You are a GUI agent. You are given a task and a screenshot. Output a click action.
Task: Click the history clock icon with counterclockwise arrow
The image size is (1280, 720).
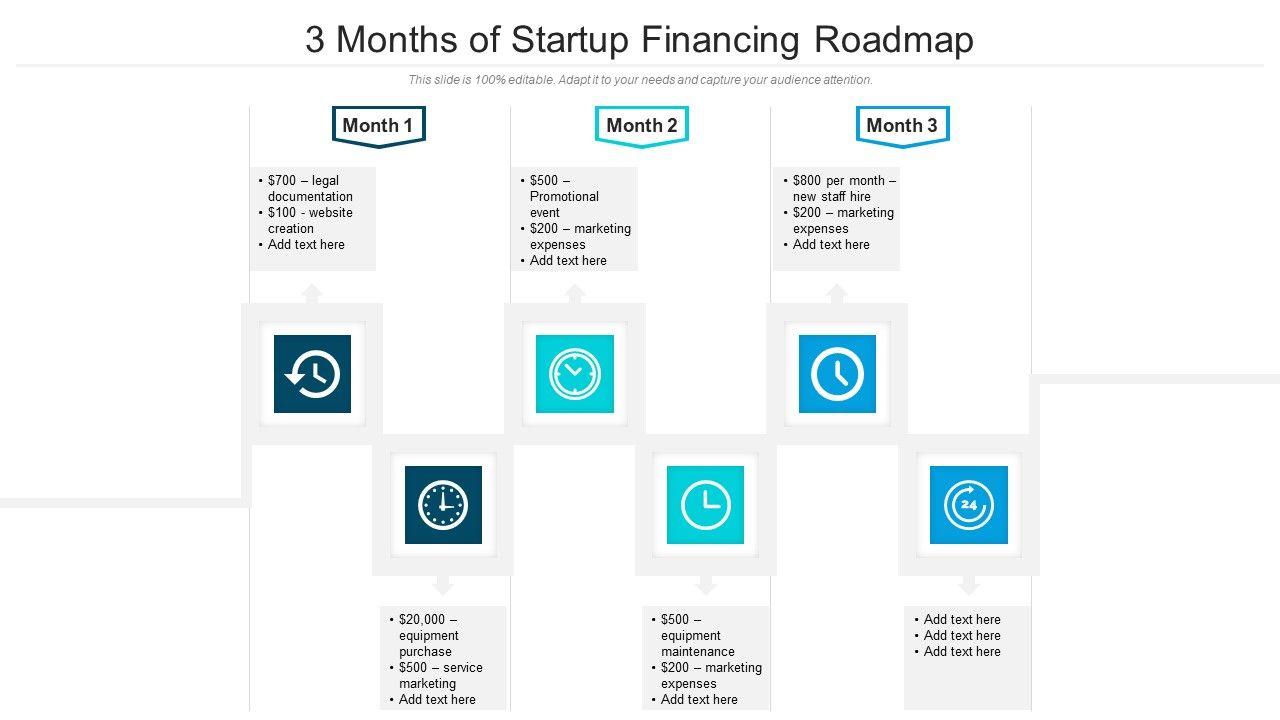312,374
